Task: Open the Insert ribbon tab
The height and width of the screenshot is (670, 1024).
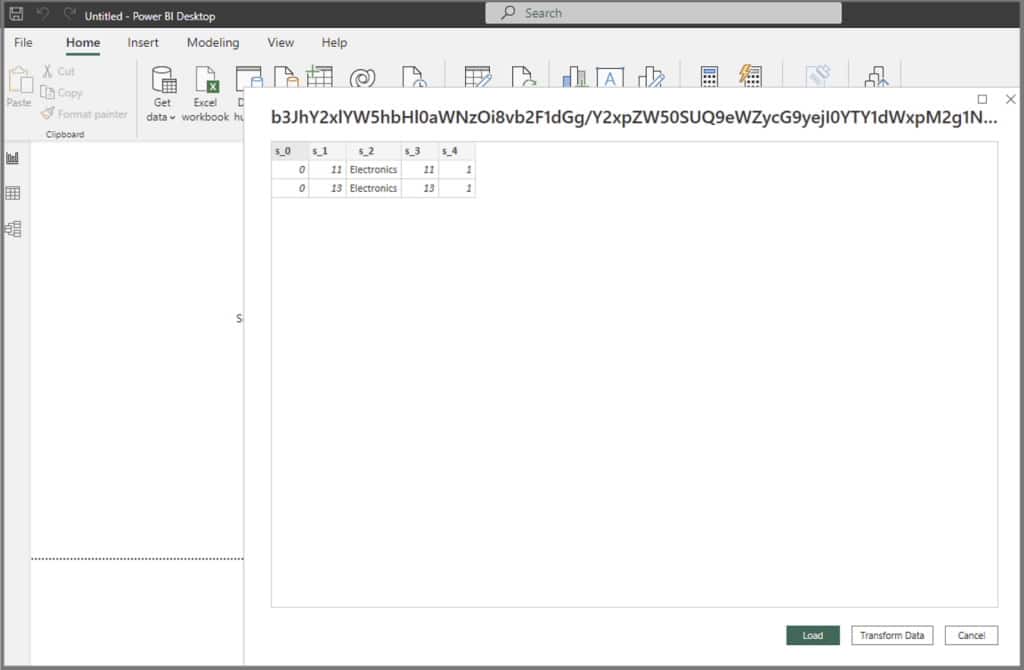Action: click(x=143, y=43)
